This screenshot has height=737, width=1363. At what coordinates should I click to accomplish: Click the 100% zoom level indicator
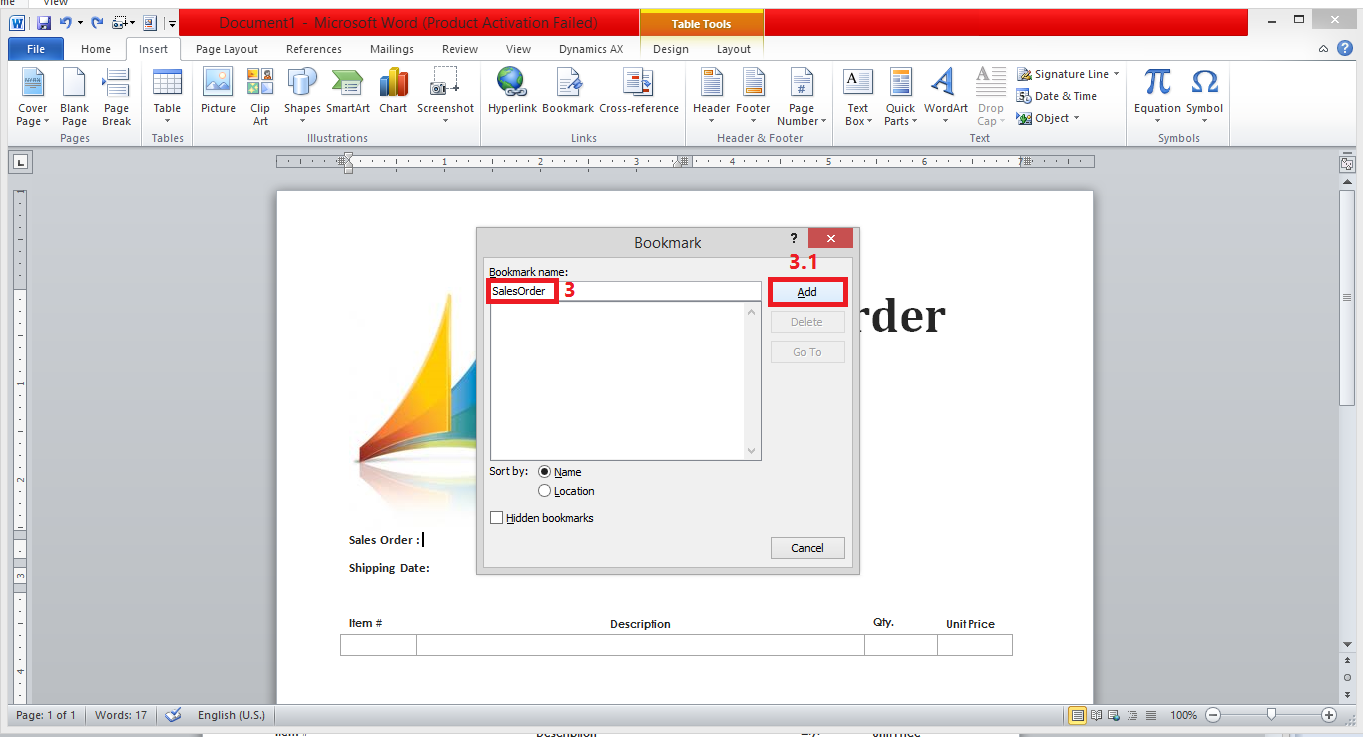pyautogui.click(x=1183, y=715)
